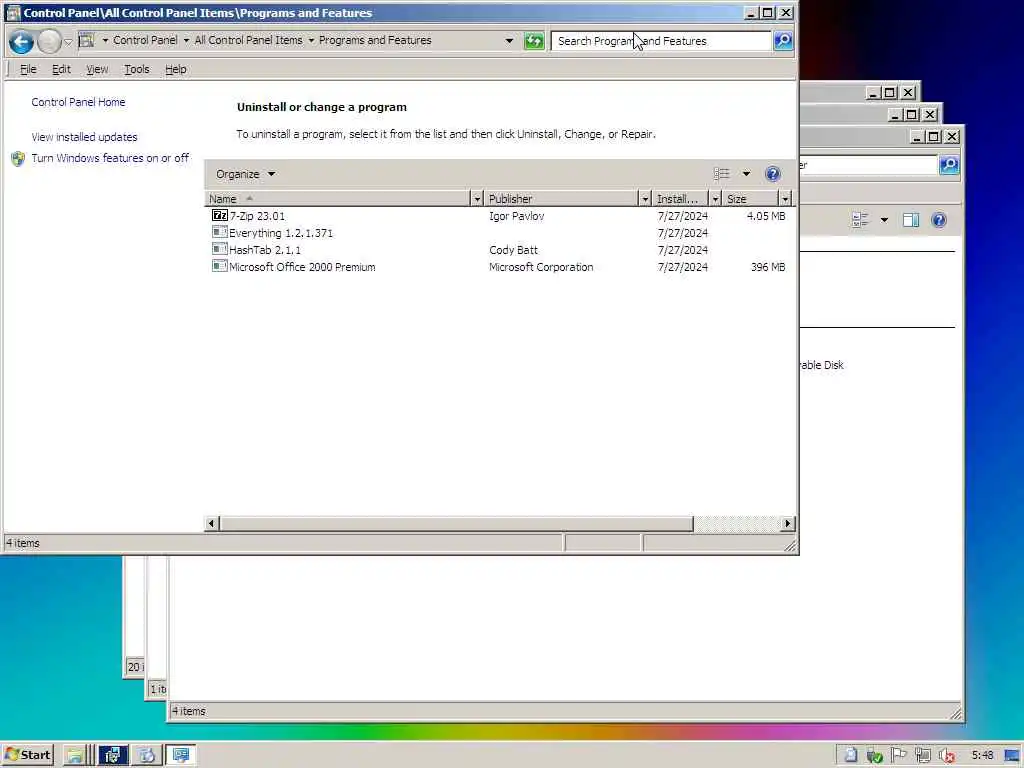1024x768 pixels.
Task: Select the Everything 1.2.1.371 entry
Action: coord(281,233)
